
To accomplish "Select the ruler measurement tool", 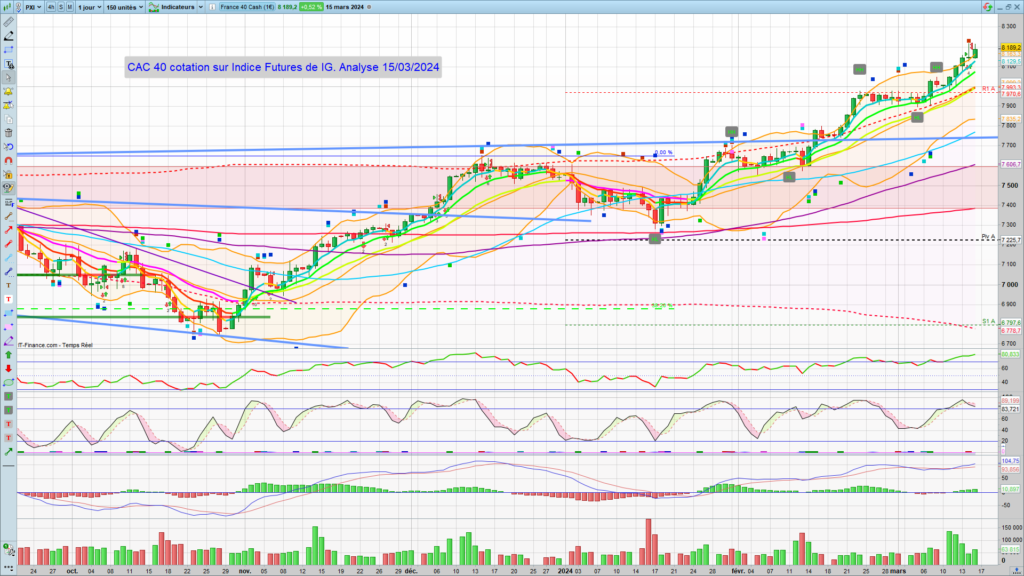I will (x=8, y=22).
